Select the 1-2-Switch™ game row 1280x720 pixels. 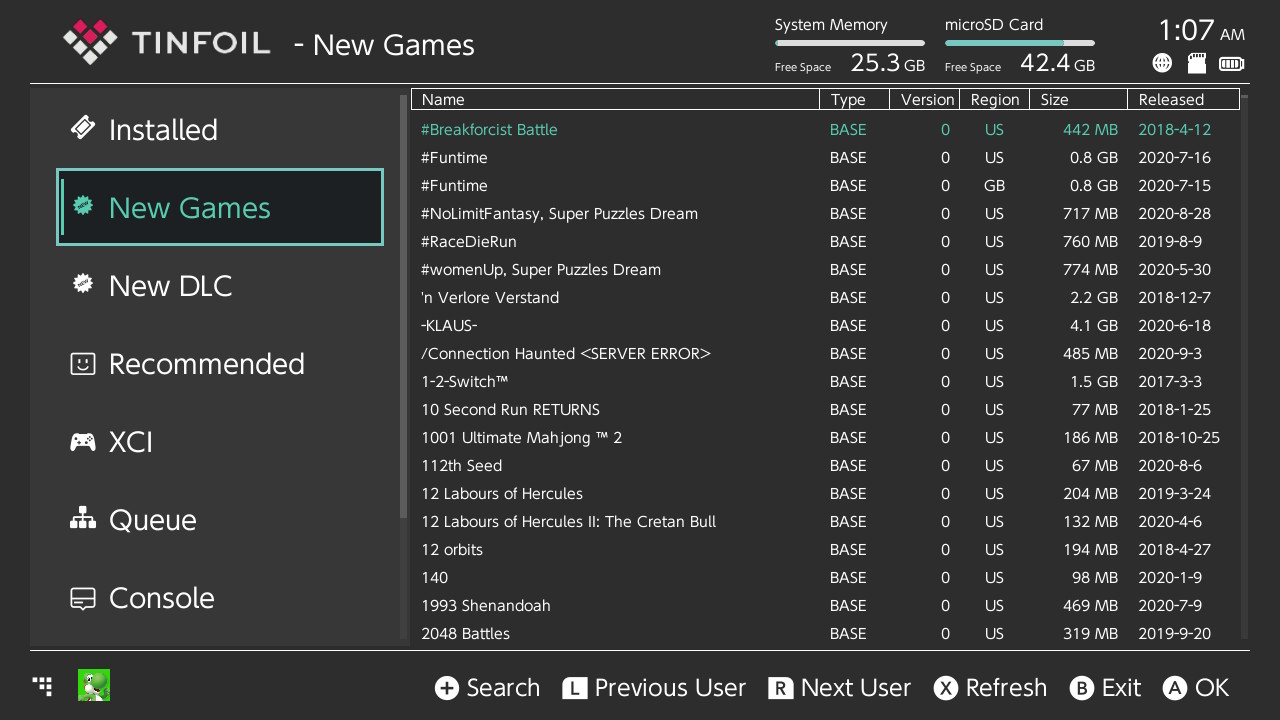pyautogui.click(x=826, y=381)
